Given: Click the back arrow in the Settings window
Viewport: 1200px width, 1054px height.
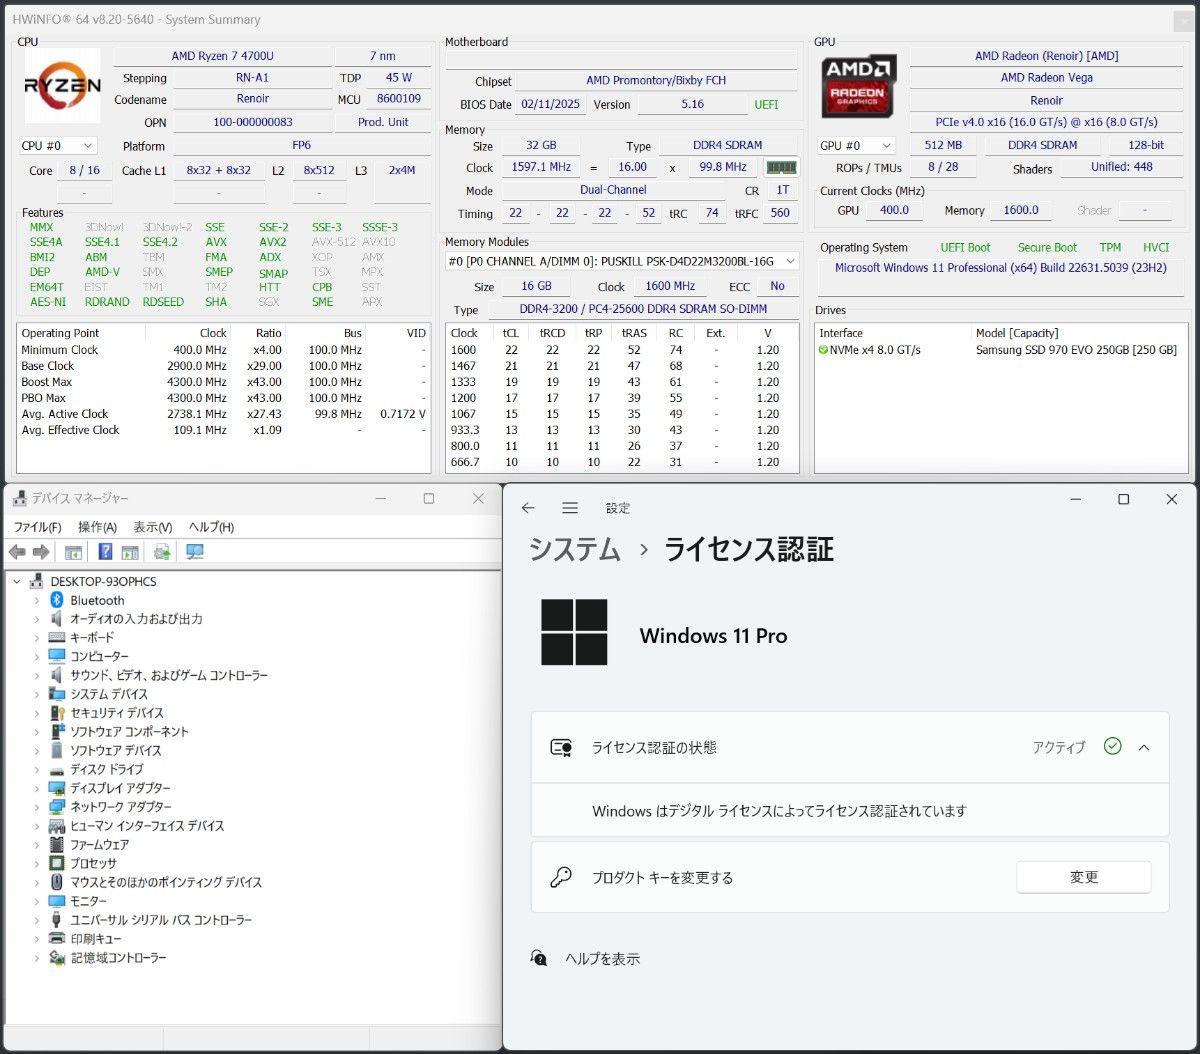Looking at the screenshot, I should pos(528,508).
